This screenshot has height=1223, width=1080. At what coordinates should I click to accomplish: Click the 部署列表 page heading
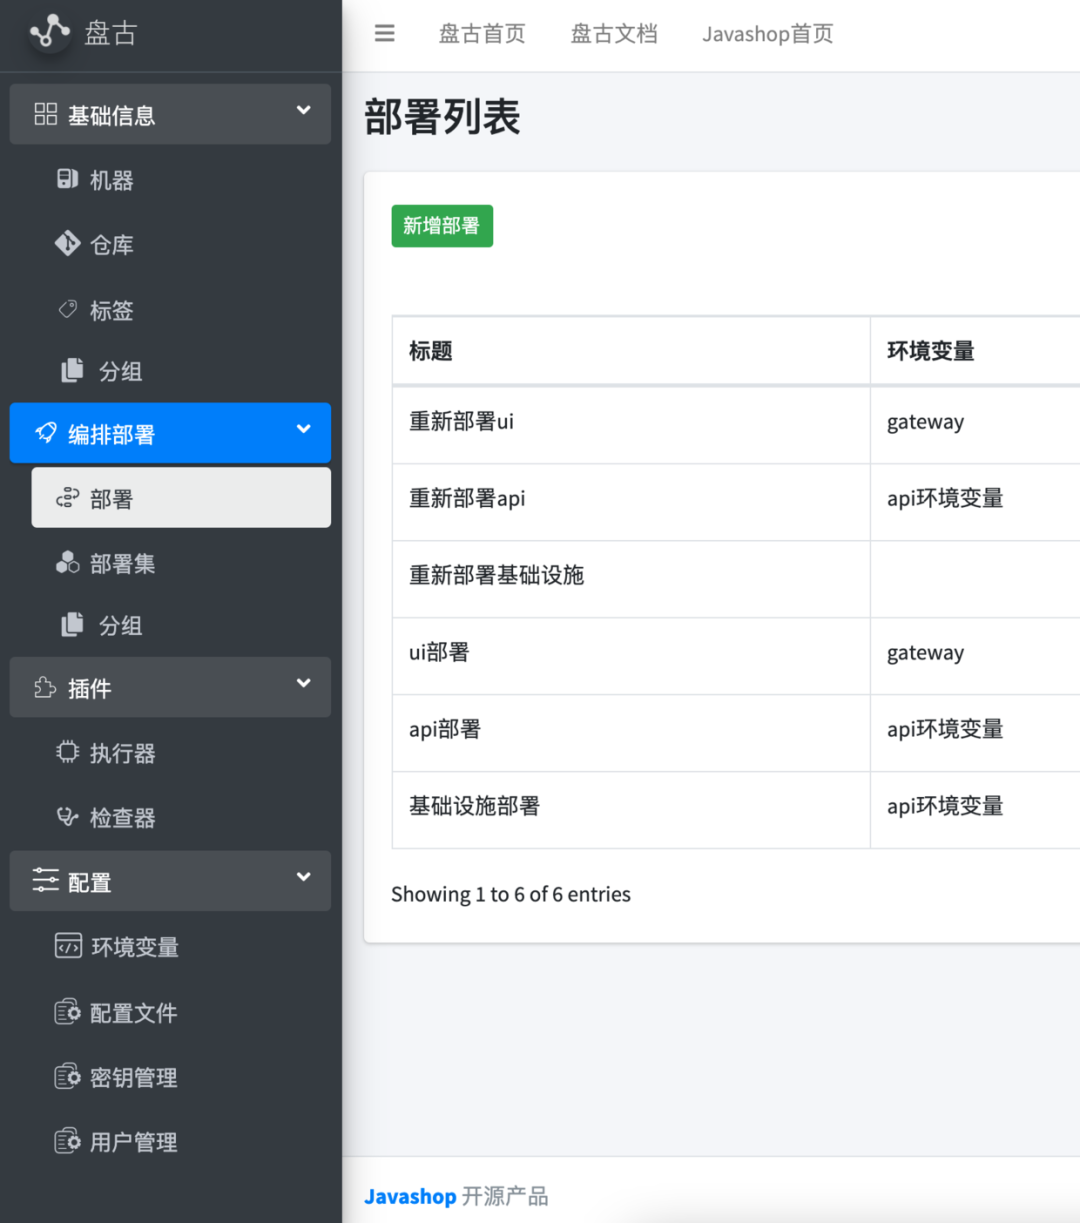442,117
